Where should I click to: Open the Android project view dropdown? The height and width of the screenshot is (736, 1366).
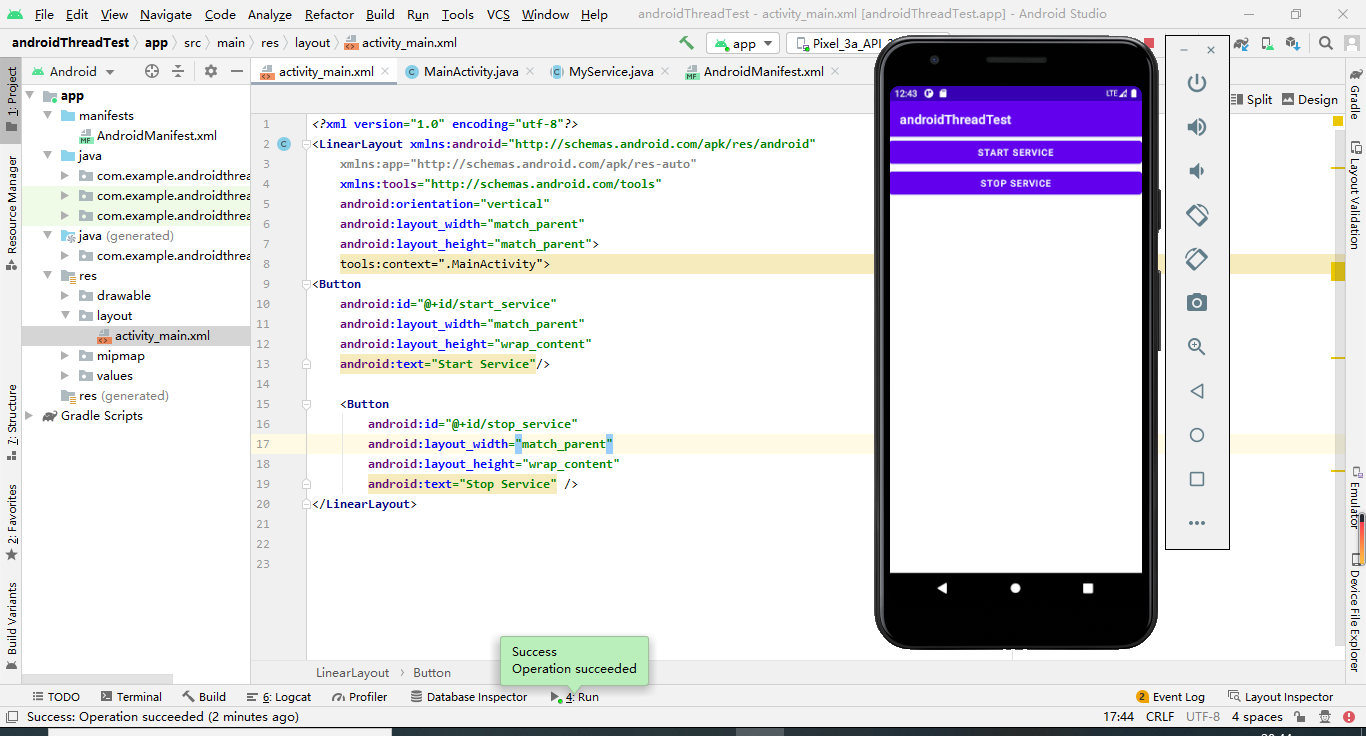[73, 71]
